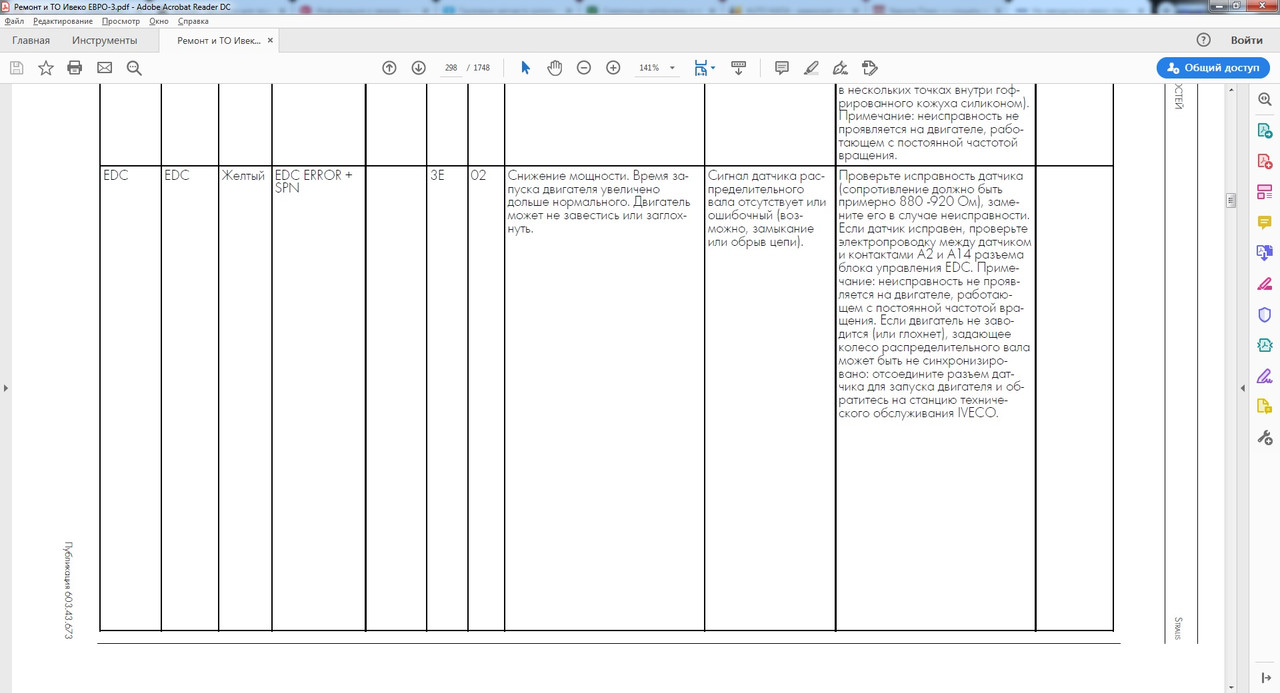Image resolution: width=1280 pixels, height=693 pixels.
Task: Switch to the Инструменты tab
Action: [104, 40]
